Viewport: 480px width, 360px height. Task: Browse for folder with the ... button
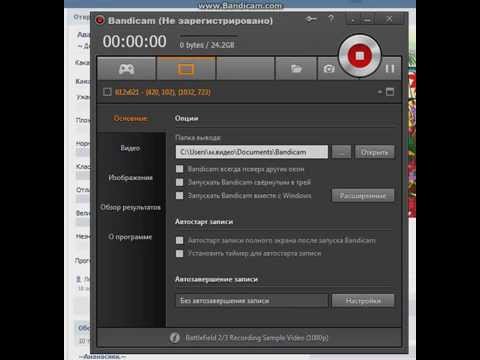341,152
